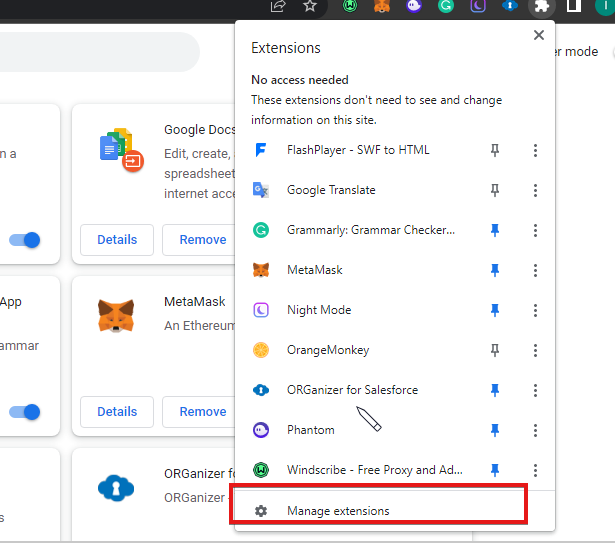Click the search extensions field

(98, 52)
